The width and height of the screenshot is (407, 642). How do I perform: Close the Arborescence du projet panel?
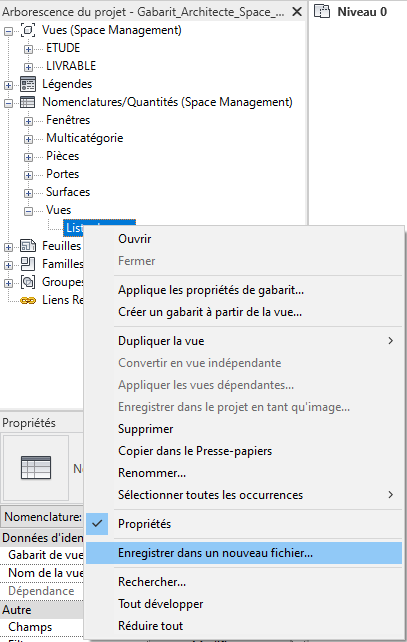(297, 11)
